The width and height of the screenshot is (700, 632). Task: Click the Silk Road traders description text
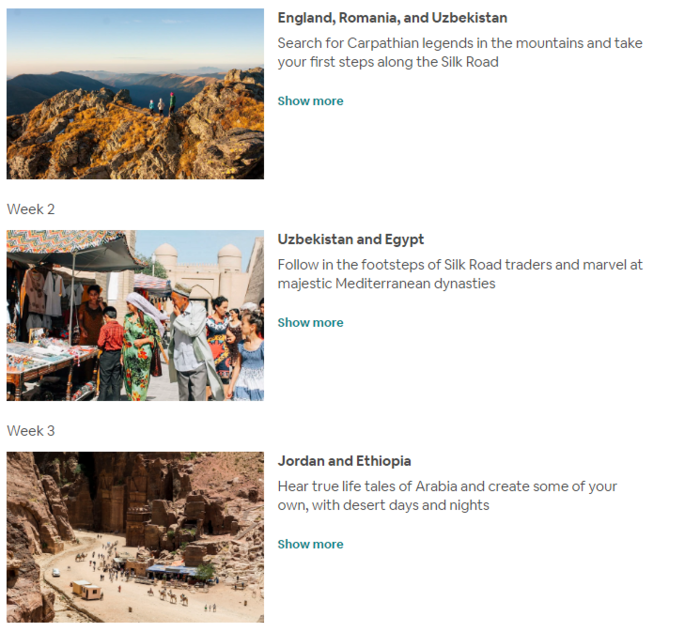click(x=460, y=274)
